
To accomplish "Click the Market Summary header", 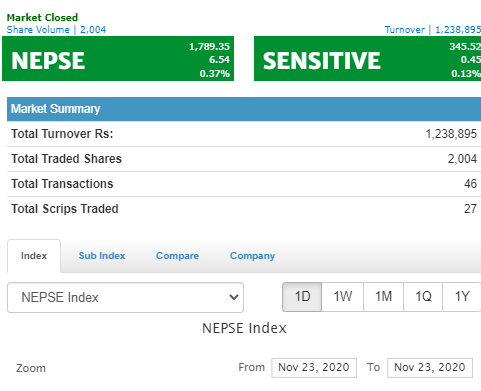I will [x=244, y=109].
